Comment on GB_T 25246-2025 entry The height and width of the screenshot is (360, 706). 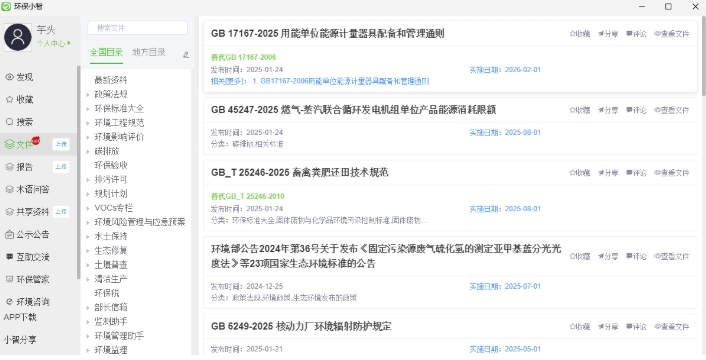(636, 173)
